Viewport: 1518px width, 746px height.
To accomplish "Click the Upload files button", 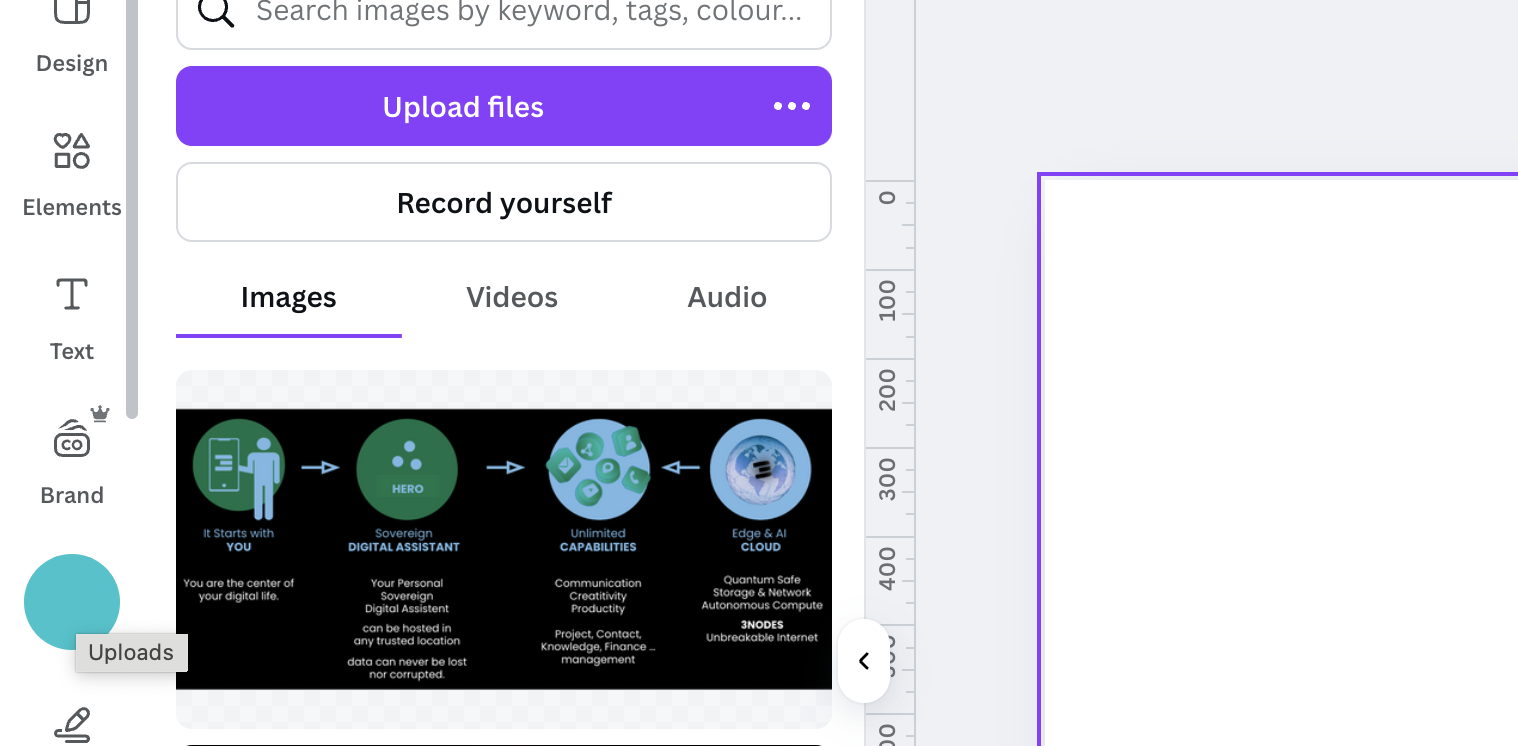I will pyautogui.click(x=463, y=106).
